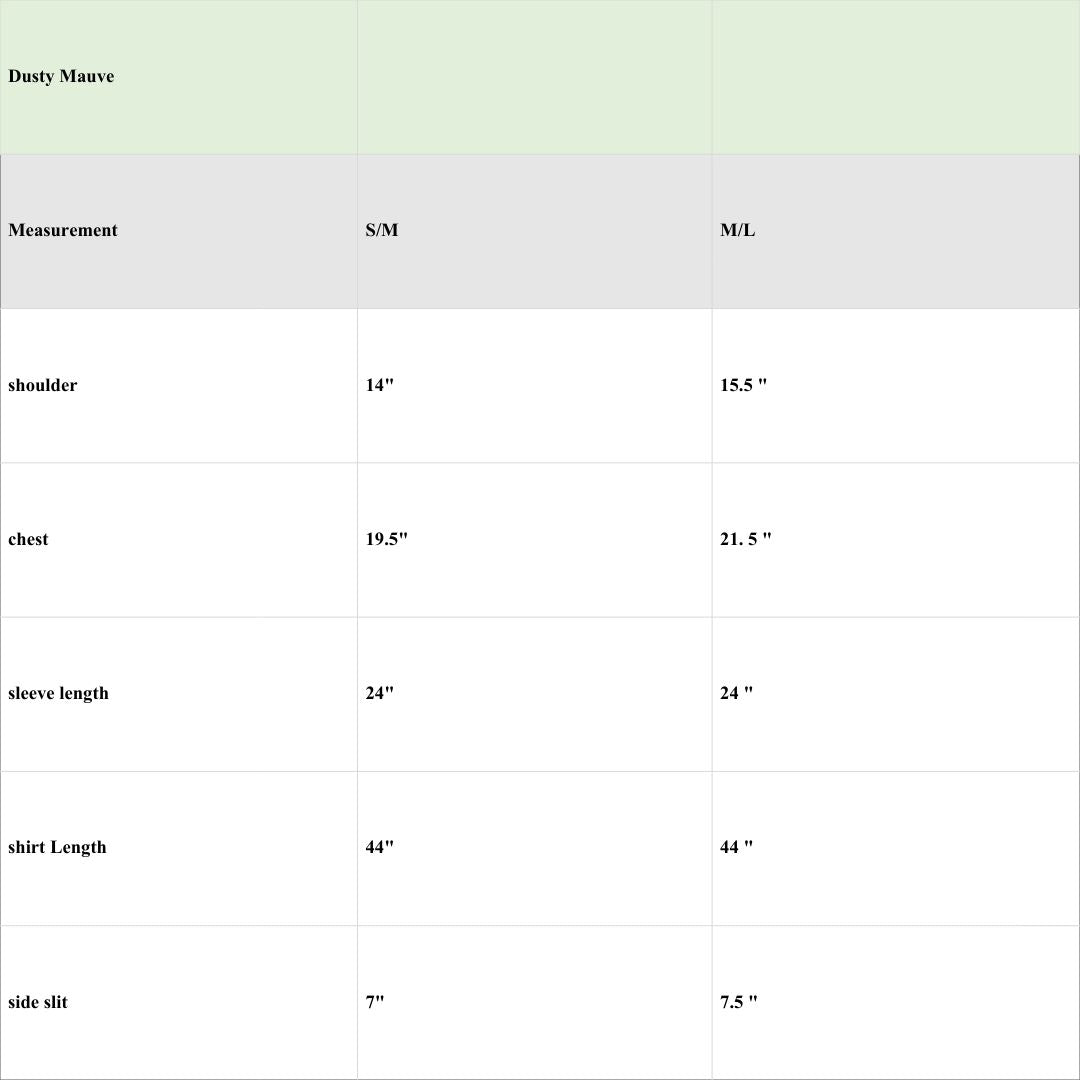
Task: Click the empty green cell above S/M
Action: click(x=534, y=77)
